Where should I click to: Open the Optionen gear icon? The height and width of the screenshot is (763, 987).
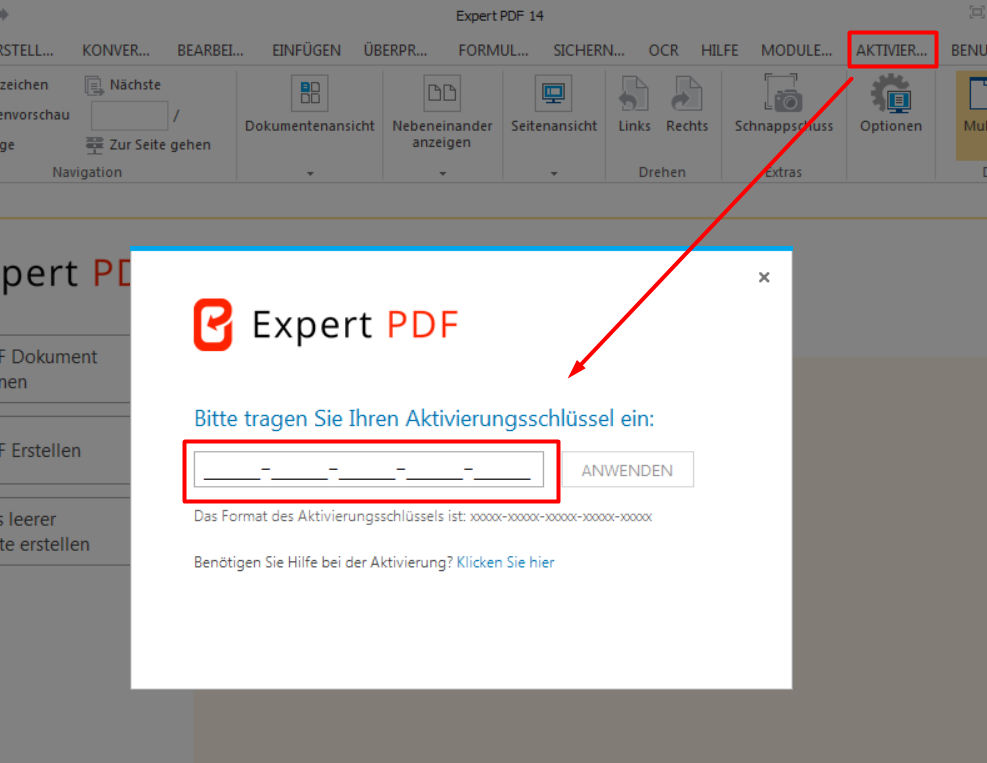[891, 93]
